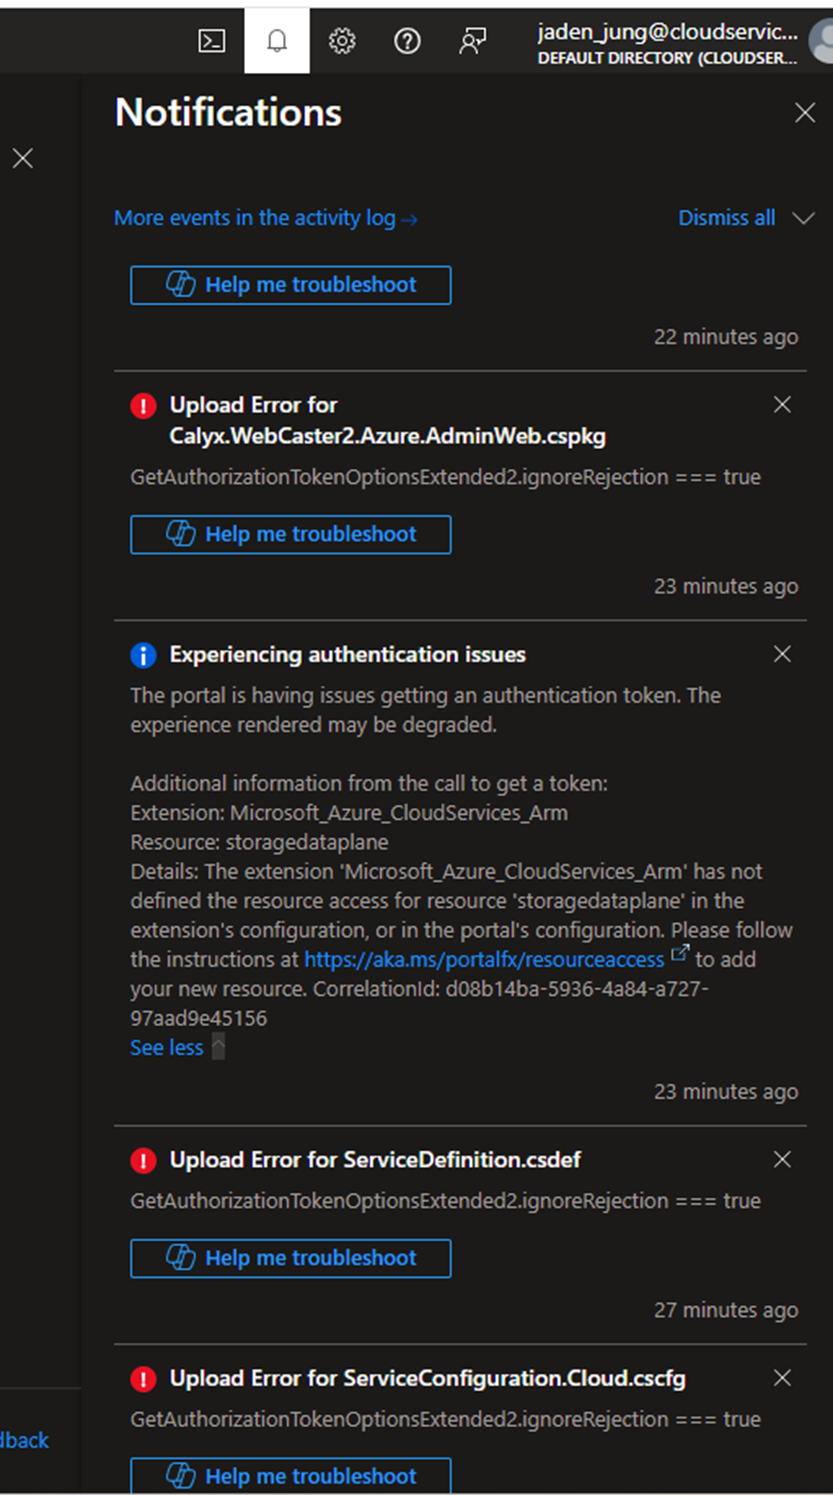Viewport: 833px width, 1495px height.
Task: Open More events in the activity log
Action: point(266,218)
